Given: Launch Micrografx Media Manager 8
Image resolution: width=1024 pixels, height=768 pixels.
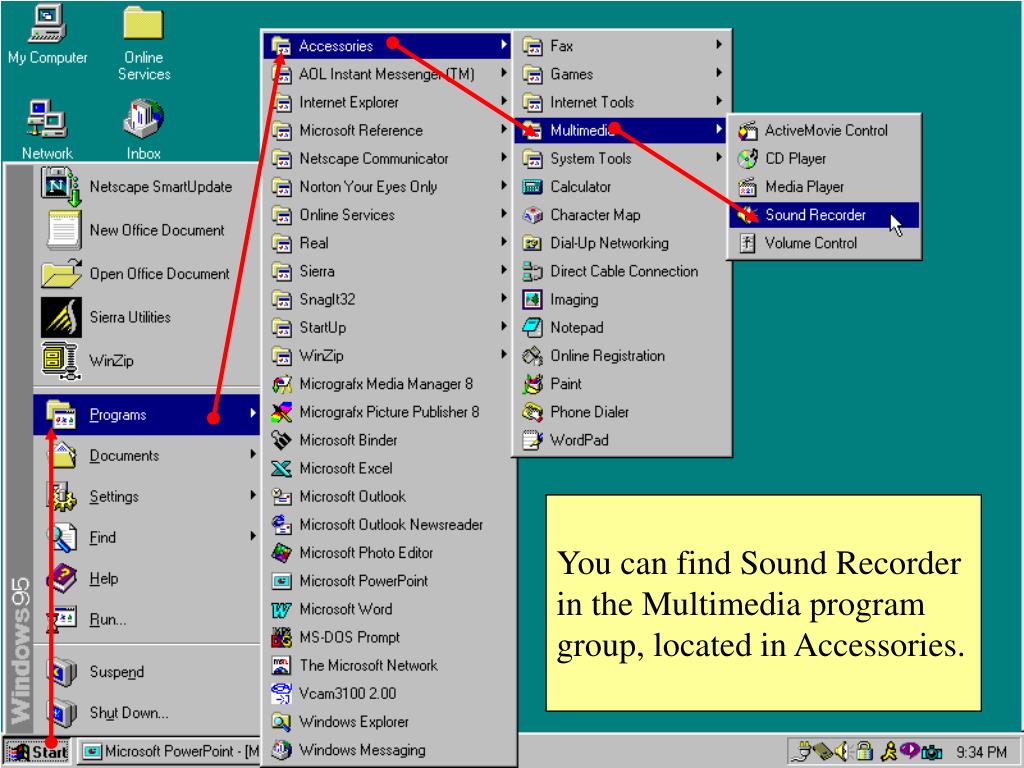Looking at the screenshot, I should tap(387, 383).
